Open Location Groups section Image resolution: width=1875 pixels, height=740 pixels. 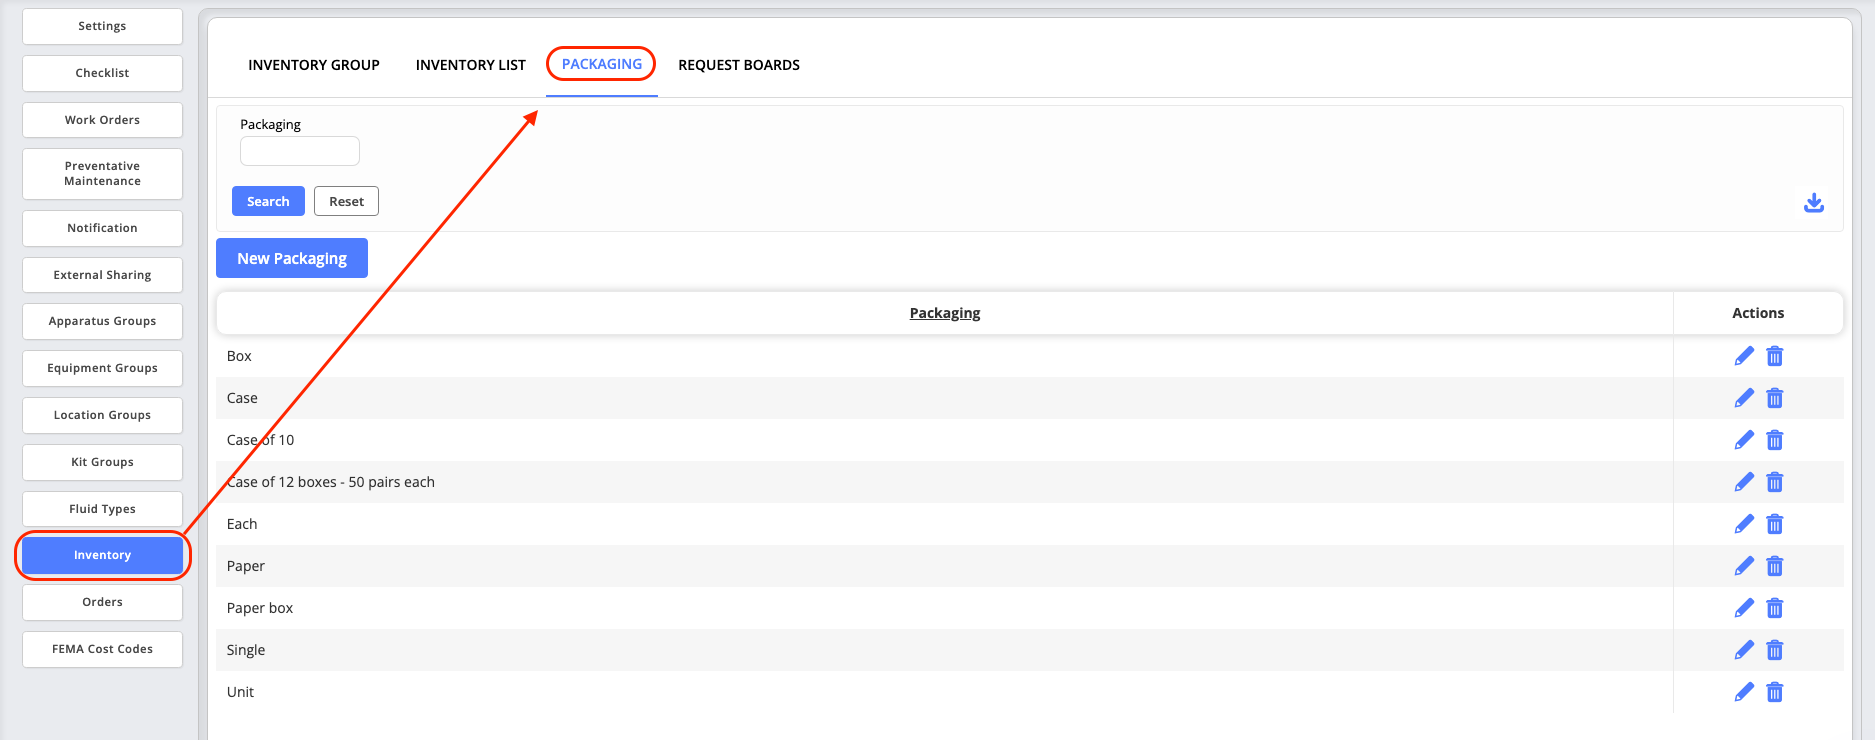102,415
